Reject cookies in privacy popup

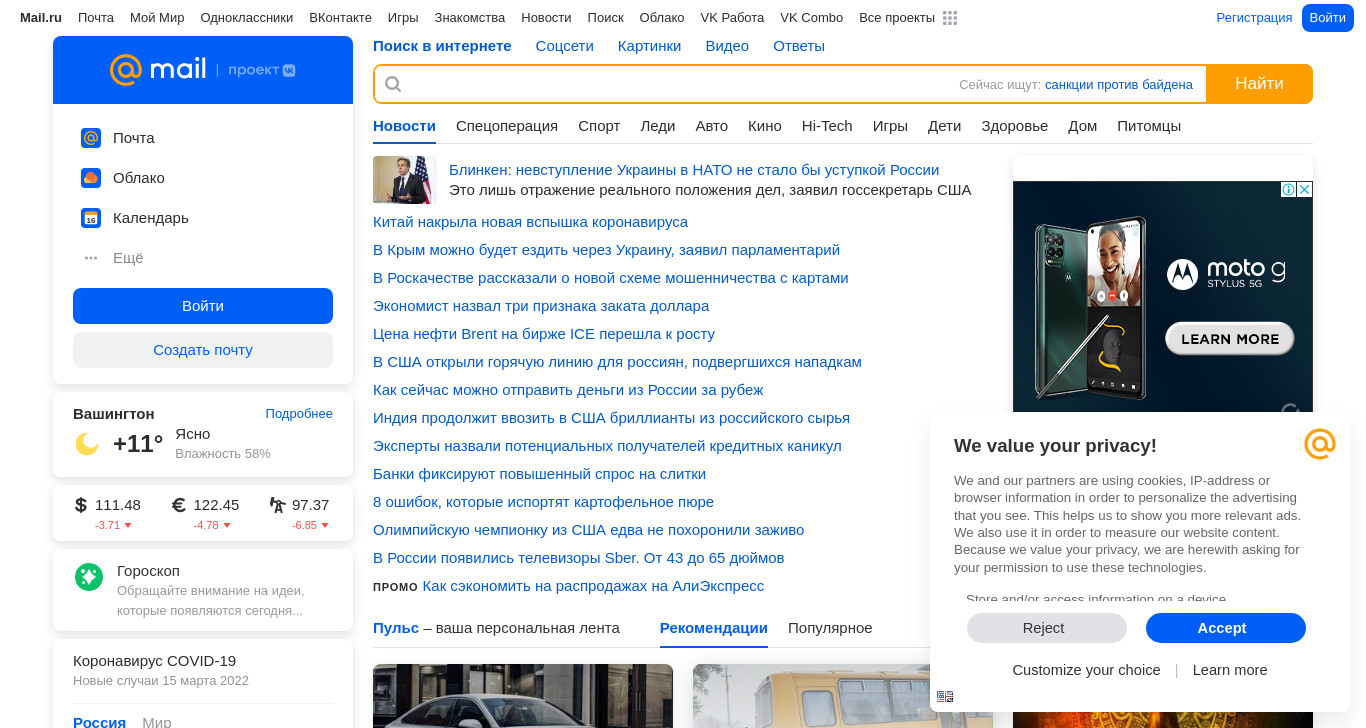(1047, 628)
